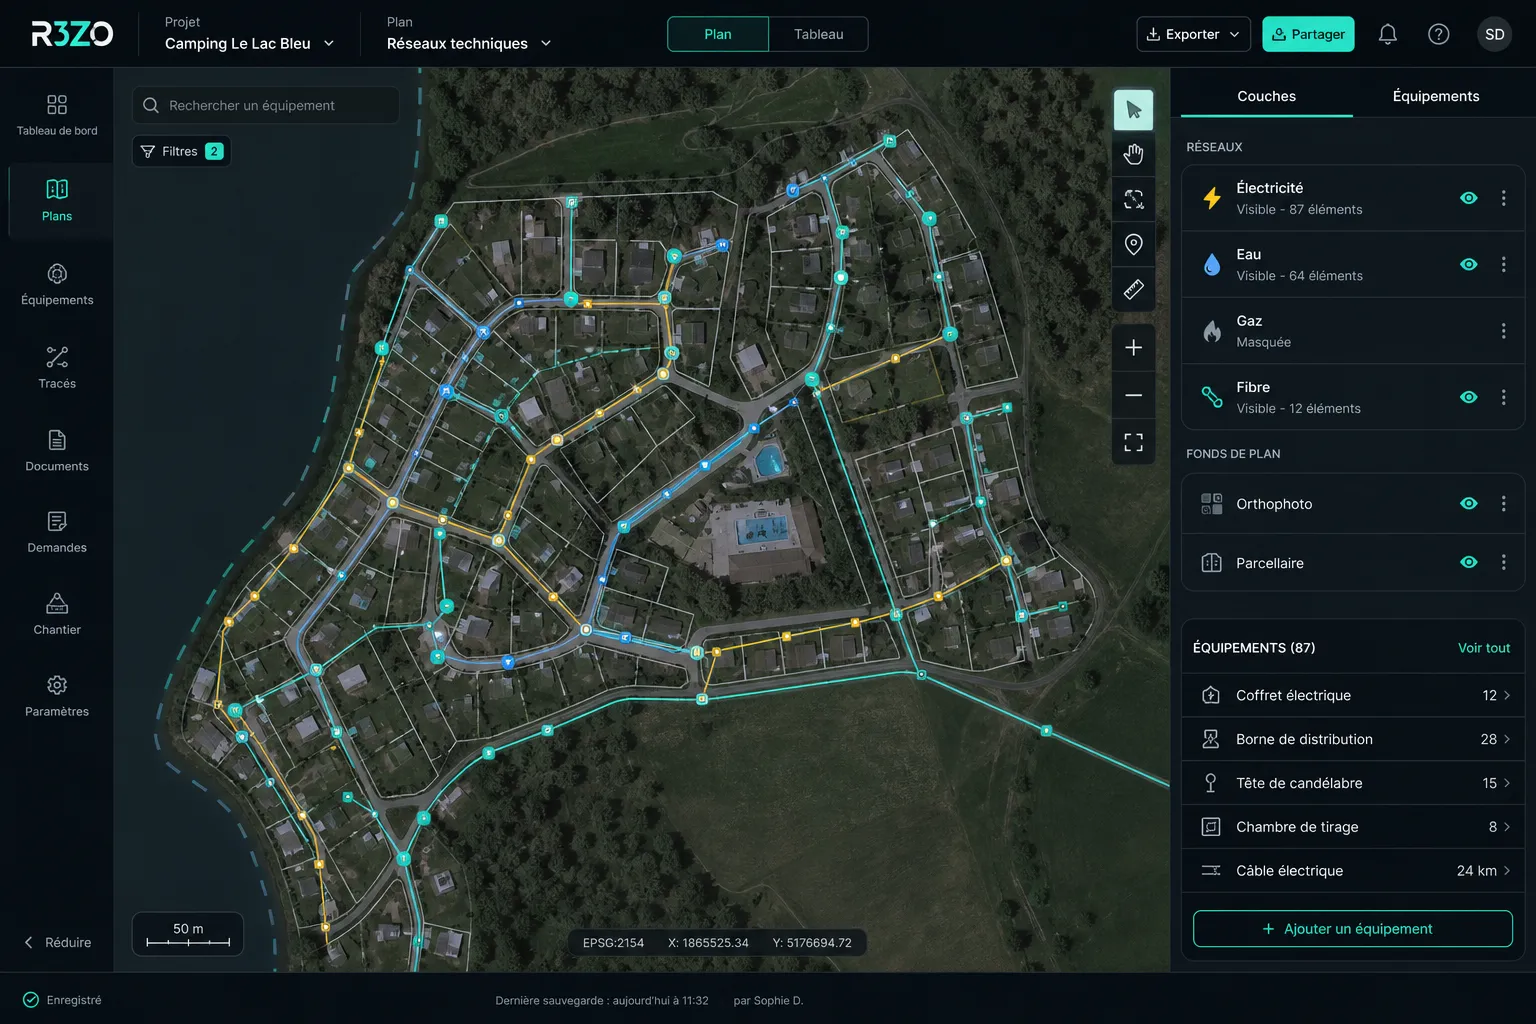
Task: Select the ruler measurement tool
Action: (1133, 289)
